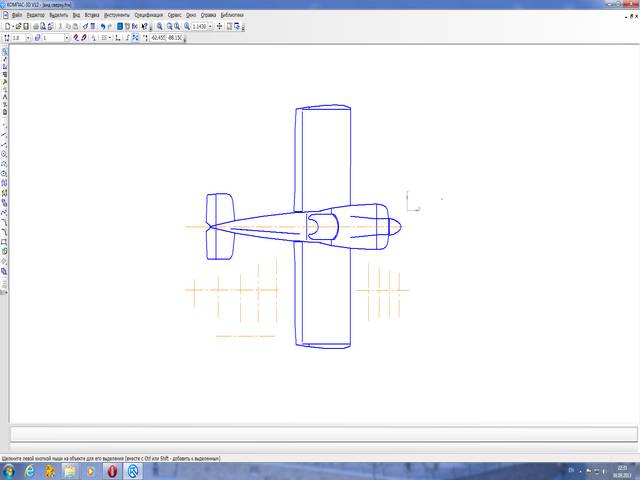Open the Инструменты menu
Viewport: 640px width, 480px height.
pos(115,16)
